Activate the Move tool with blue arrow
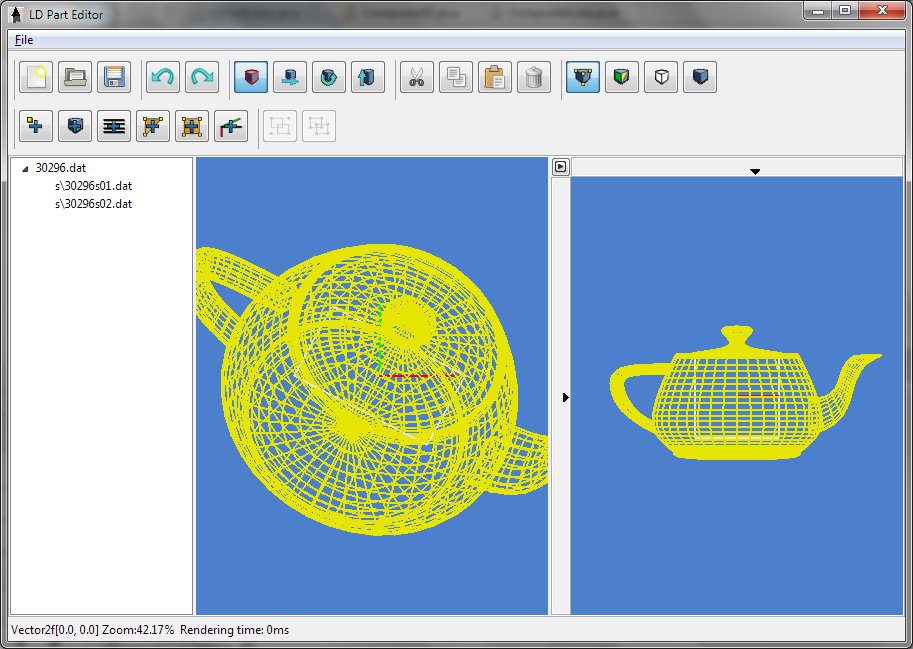This screenshot has width=913, height=649. pyautogui.click(x=290, y=77)
